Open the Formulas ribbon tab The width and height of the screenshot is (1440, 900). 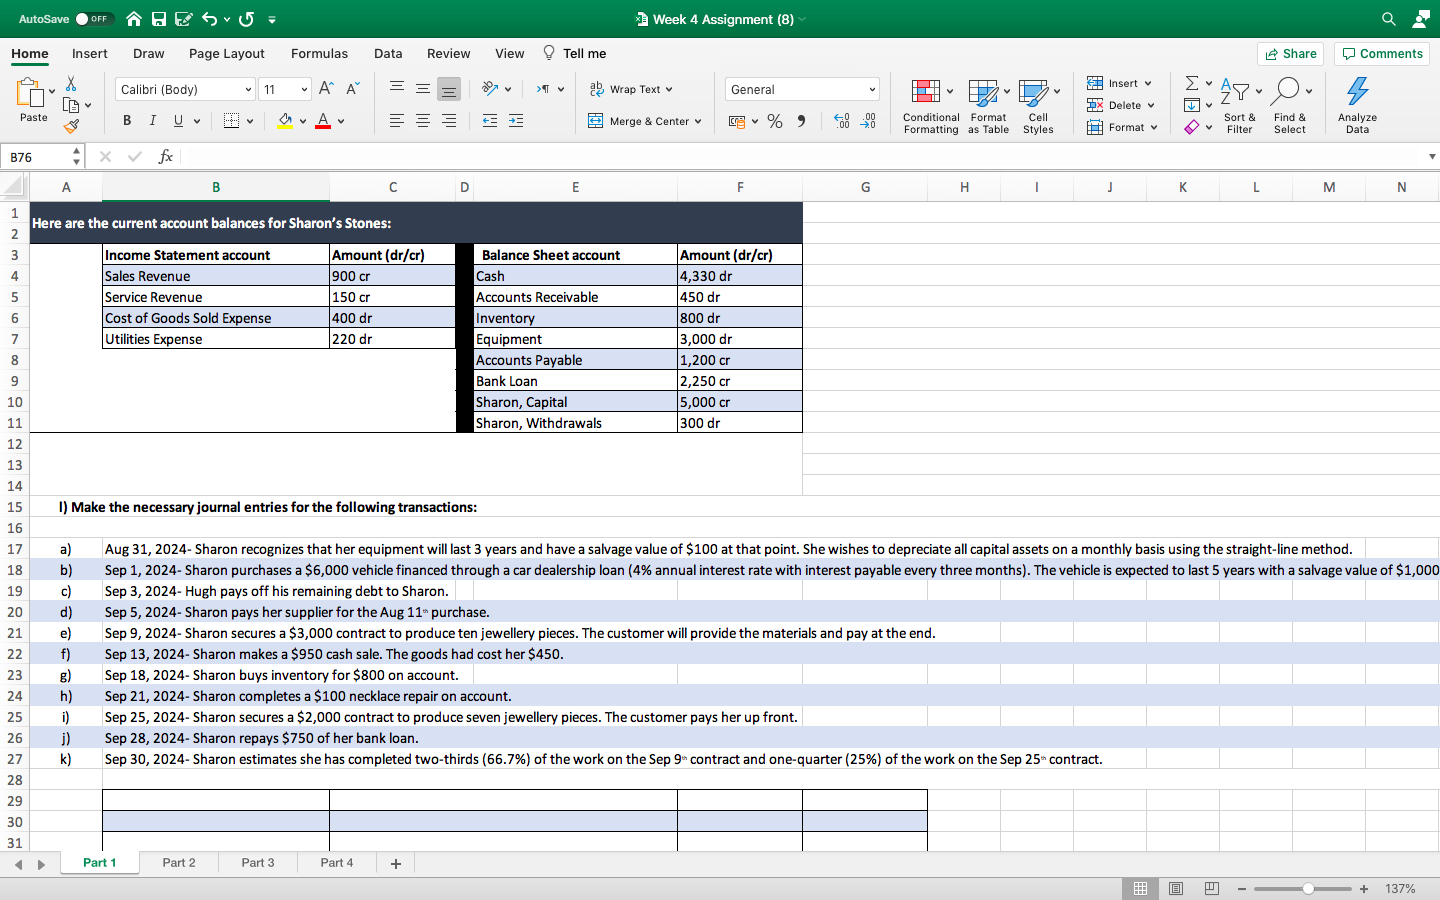pos(320,54)
